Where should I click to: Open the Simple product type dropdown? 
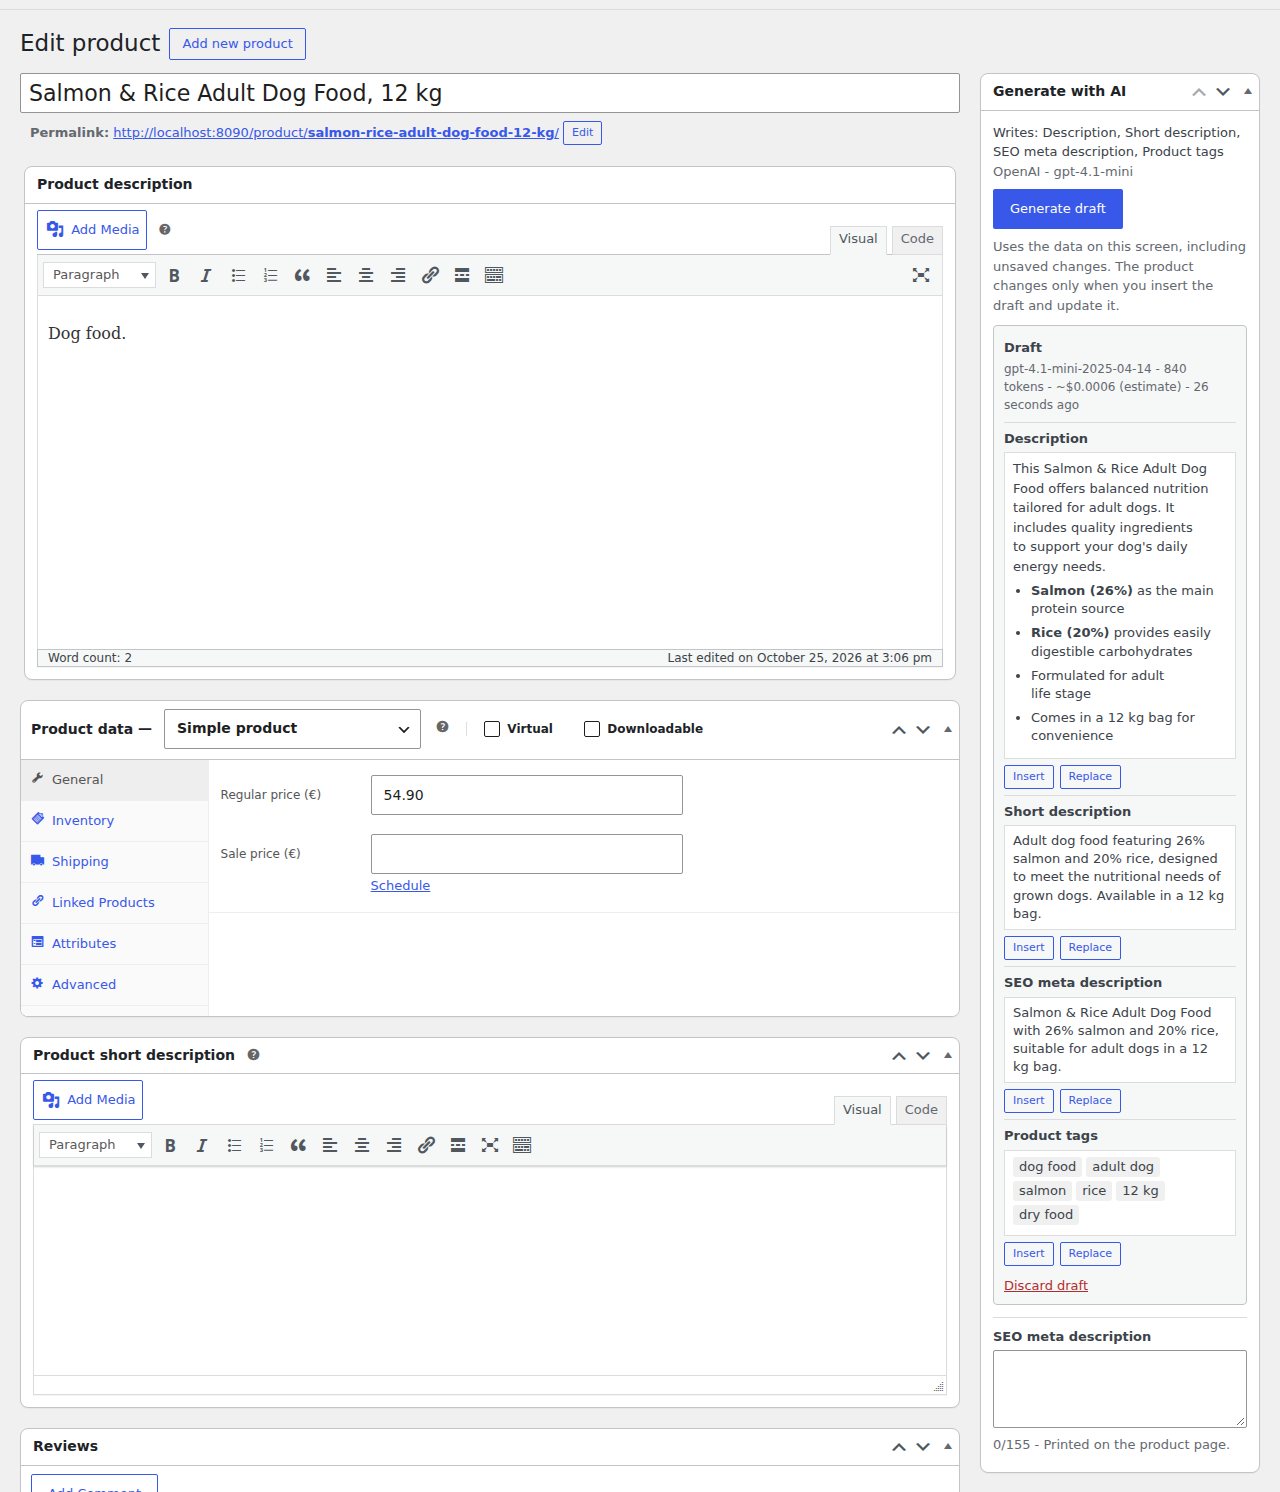tap(292, 729)
